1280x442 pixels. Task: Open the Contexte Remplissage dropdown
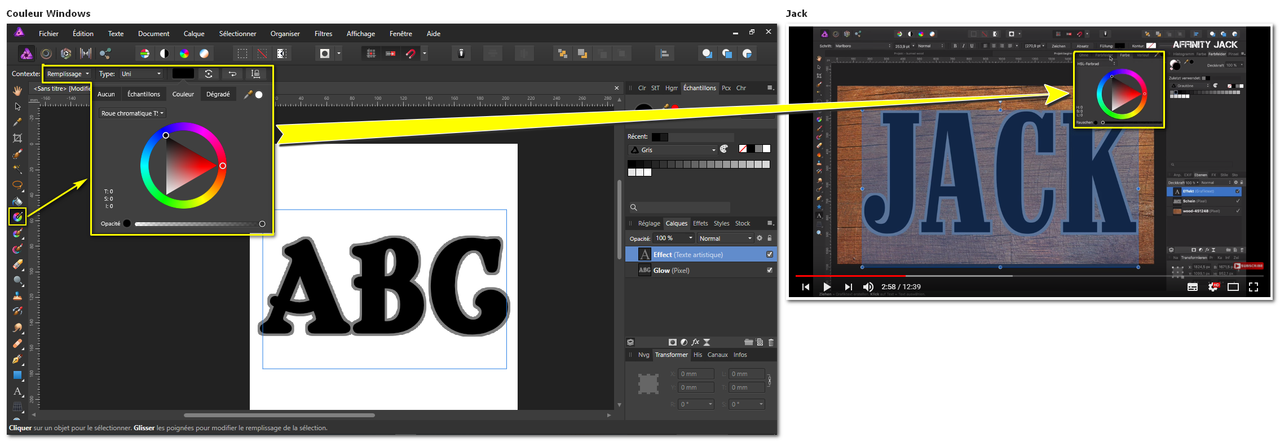pyautogui.click(x=68, y=74)
